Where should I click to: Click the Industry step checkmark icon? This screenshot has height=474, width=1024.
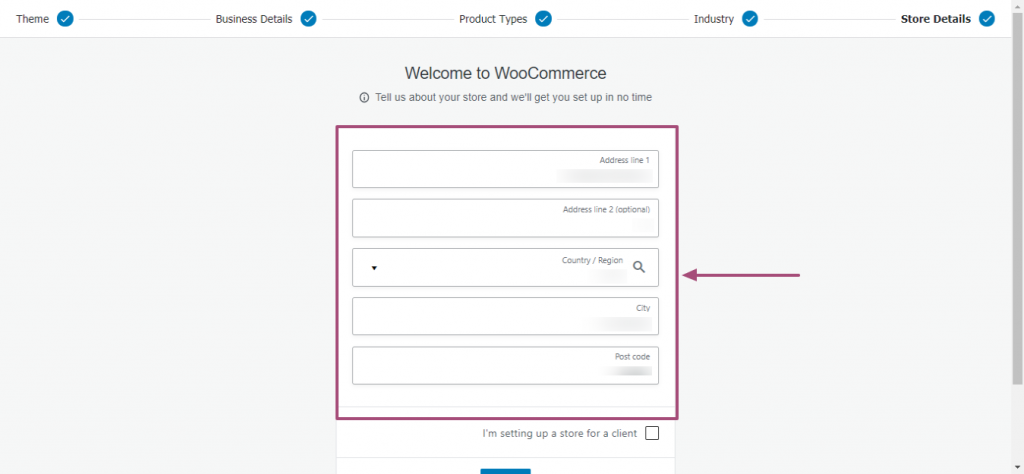pyautogui.click(x=750, y=19)
